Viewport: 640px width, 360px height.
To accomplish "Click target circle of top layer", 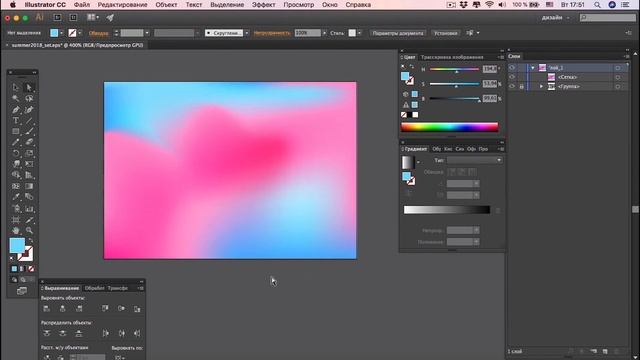I will point(618,68).
